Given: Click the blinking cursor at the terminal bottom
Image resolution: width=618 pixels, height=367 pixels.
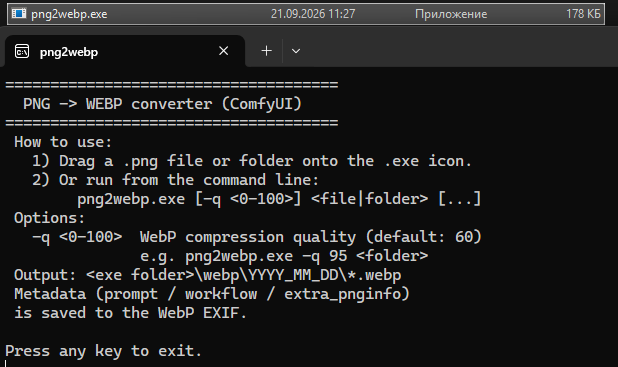Looking at the screenshot, I should coord(6,363).
